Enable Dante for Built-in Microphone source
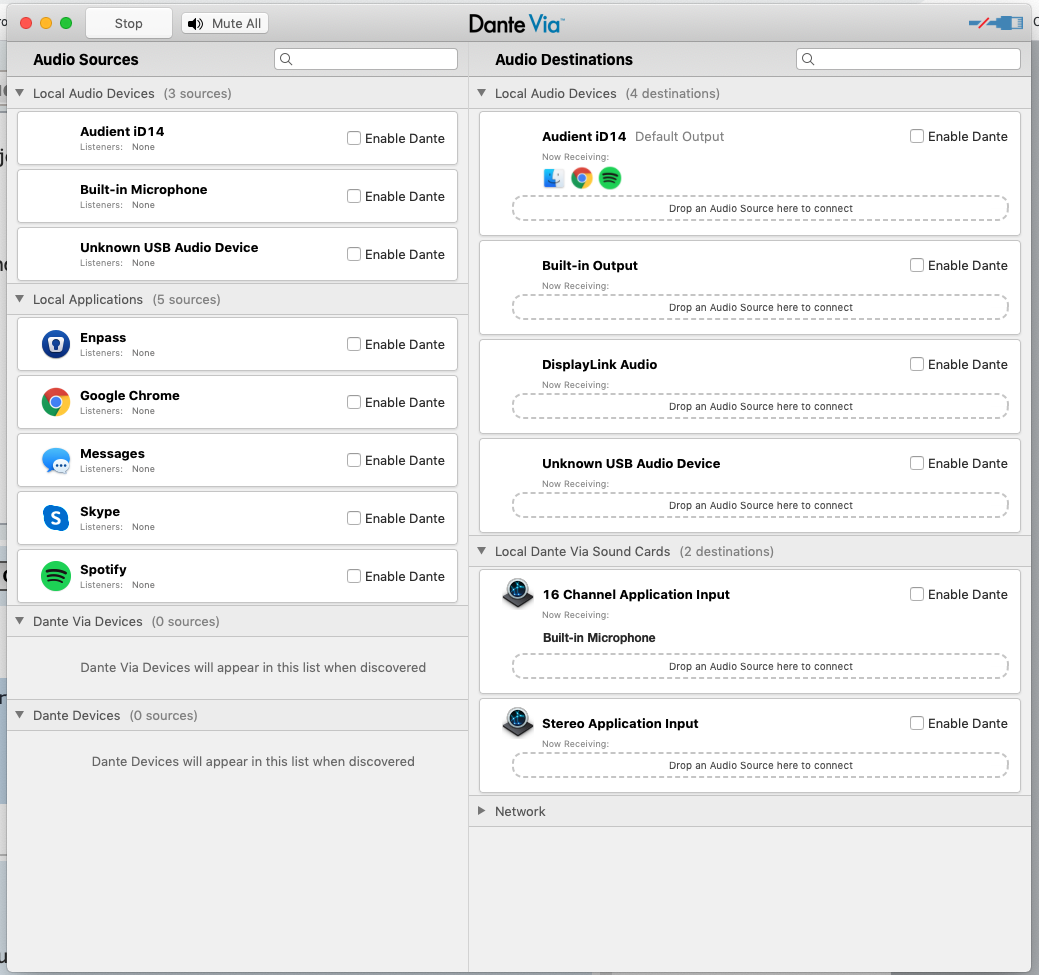The image size is (1039, 975). click(354, 197)
